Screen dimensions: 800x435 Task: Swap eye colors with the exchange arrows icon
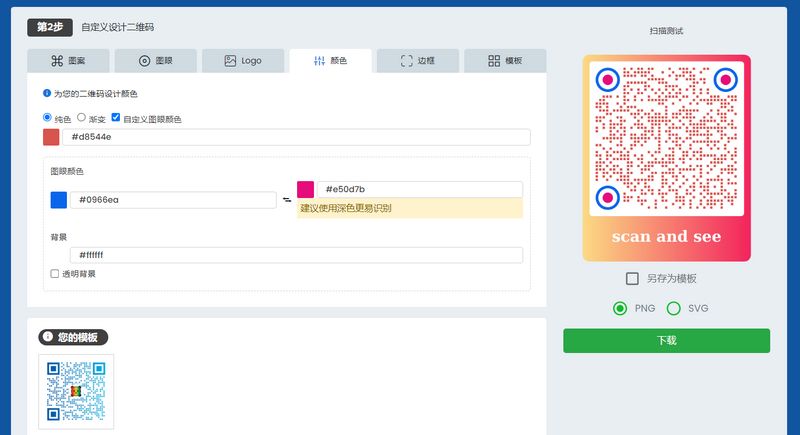(287, 200)
